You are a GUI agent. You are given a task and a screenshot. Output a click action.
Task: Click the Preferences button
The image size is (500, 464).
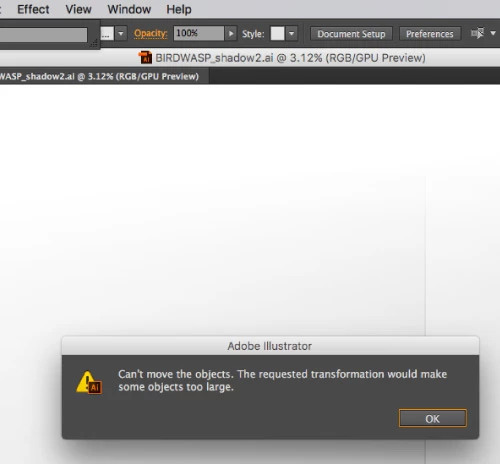point(430,34)
